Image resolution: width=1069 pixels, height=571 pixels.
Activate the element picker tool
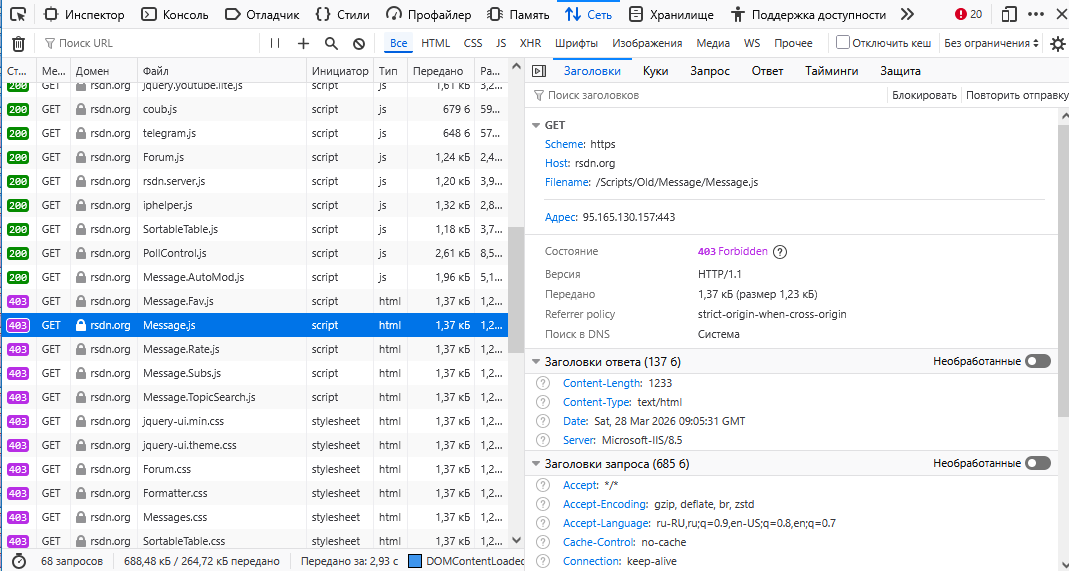click(19, 15)
